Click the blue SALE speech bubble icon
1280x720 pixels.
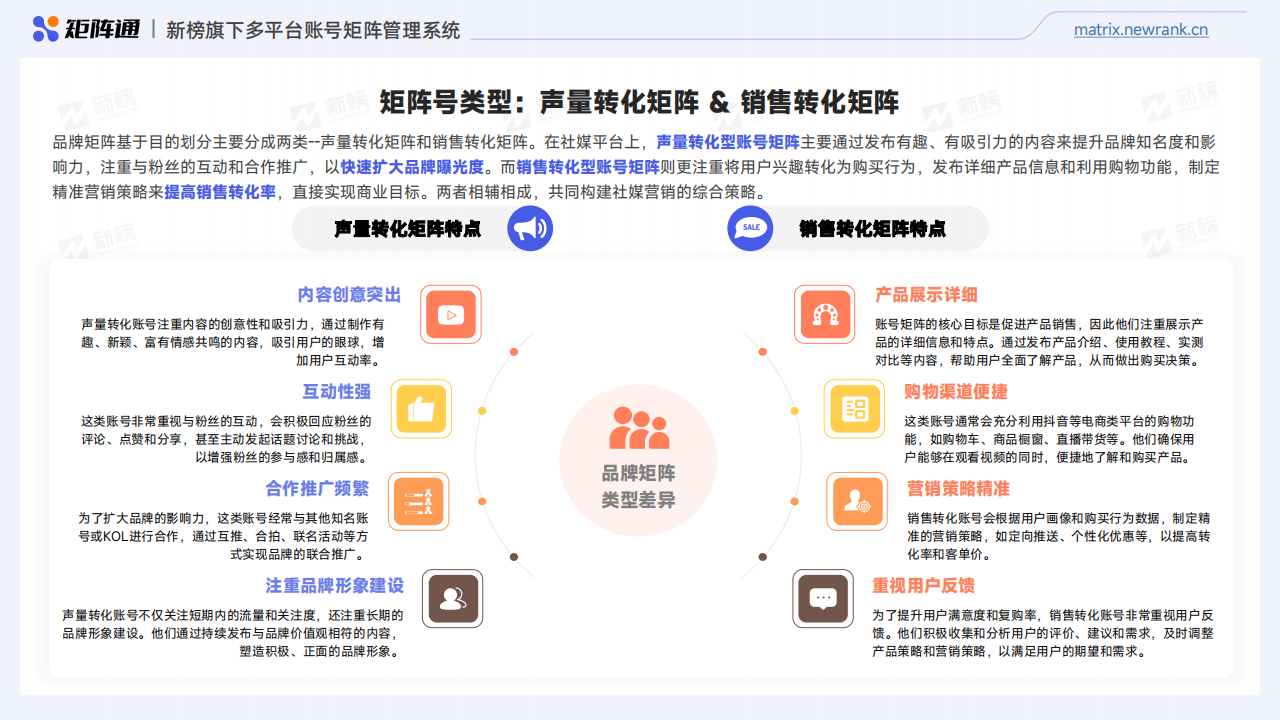click(x=750, y=229)
